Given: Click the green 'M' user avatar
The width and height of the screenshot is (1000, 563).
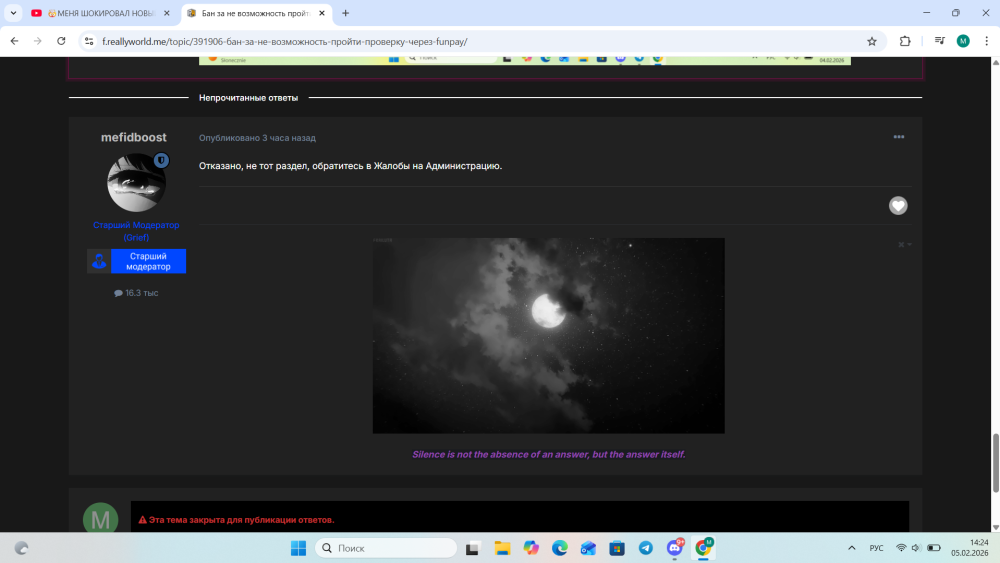Looking at the screenshot, I should (x=101, y=518).
